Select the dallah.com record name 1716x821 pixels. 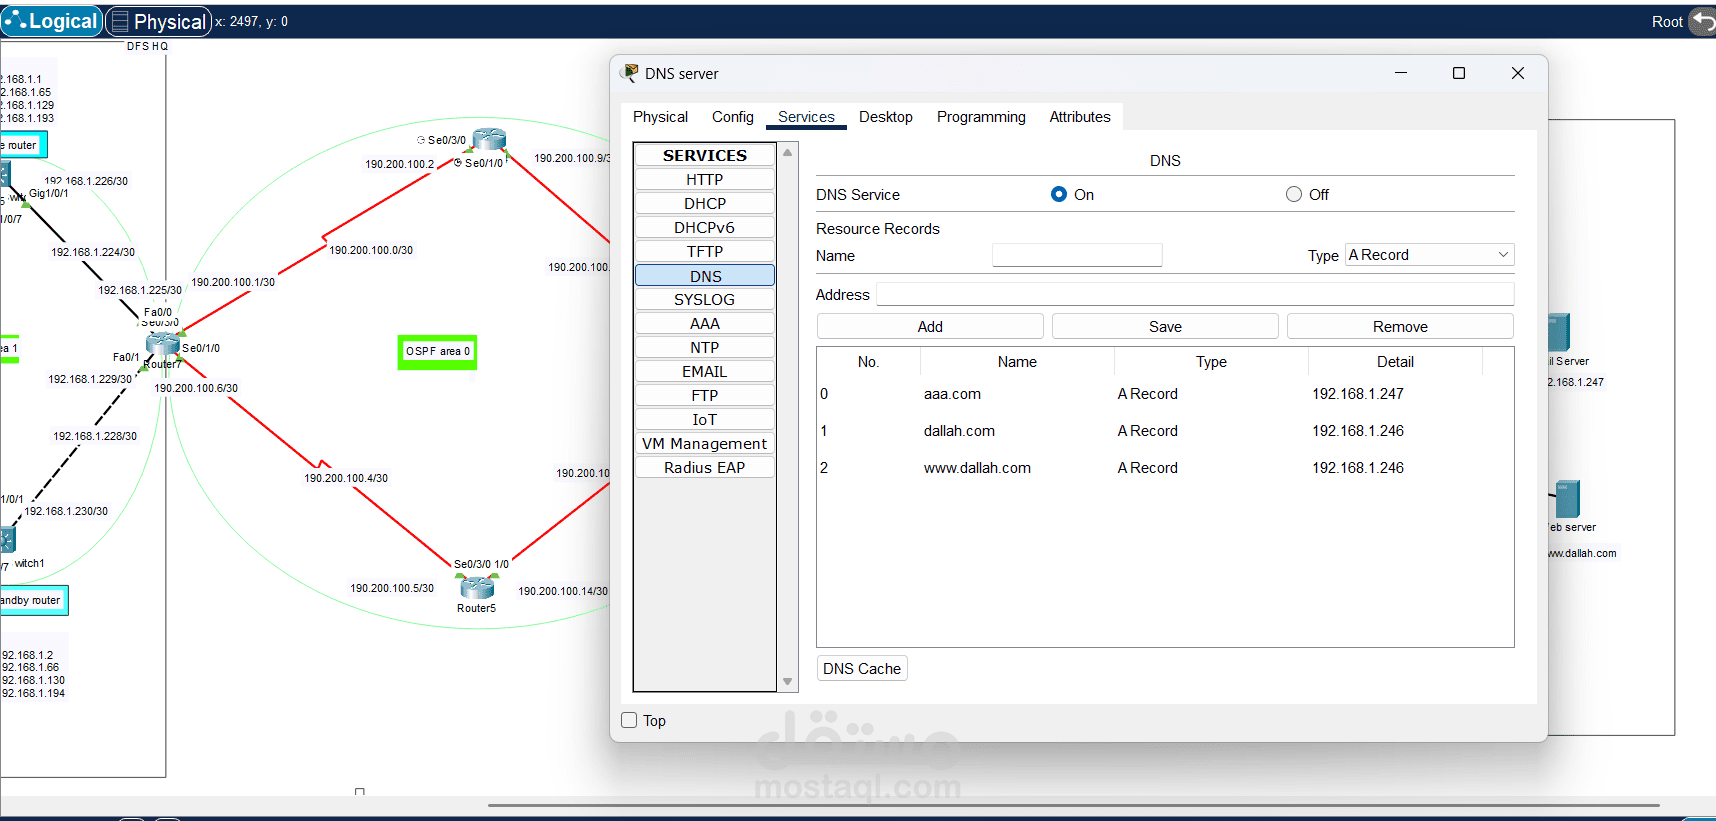pyautogui.click(x=959, y=431)
